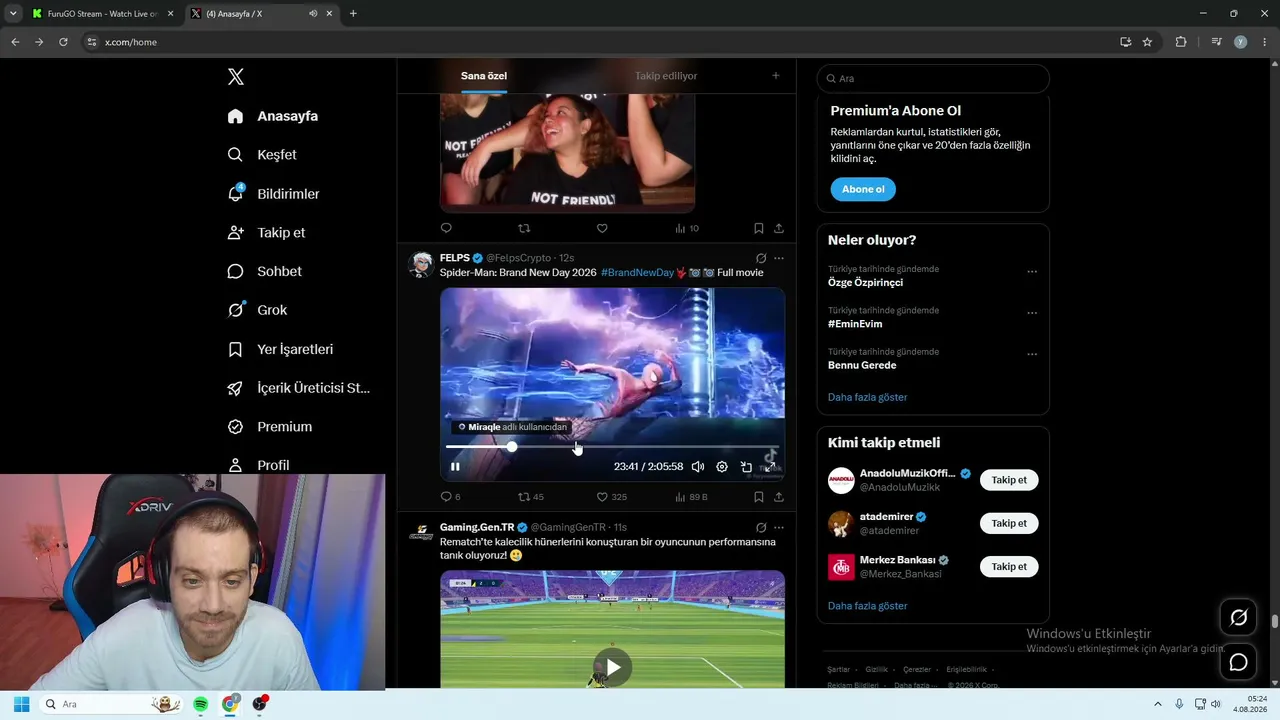Switch to Takip ediliyor tab
Image resolution: width=1280 pixels, height=720 pixels.
[x=666, y=76]
